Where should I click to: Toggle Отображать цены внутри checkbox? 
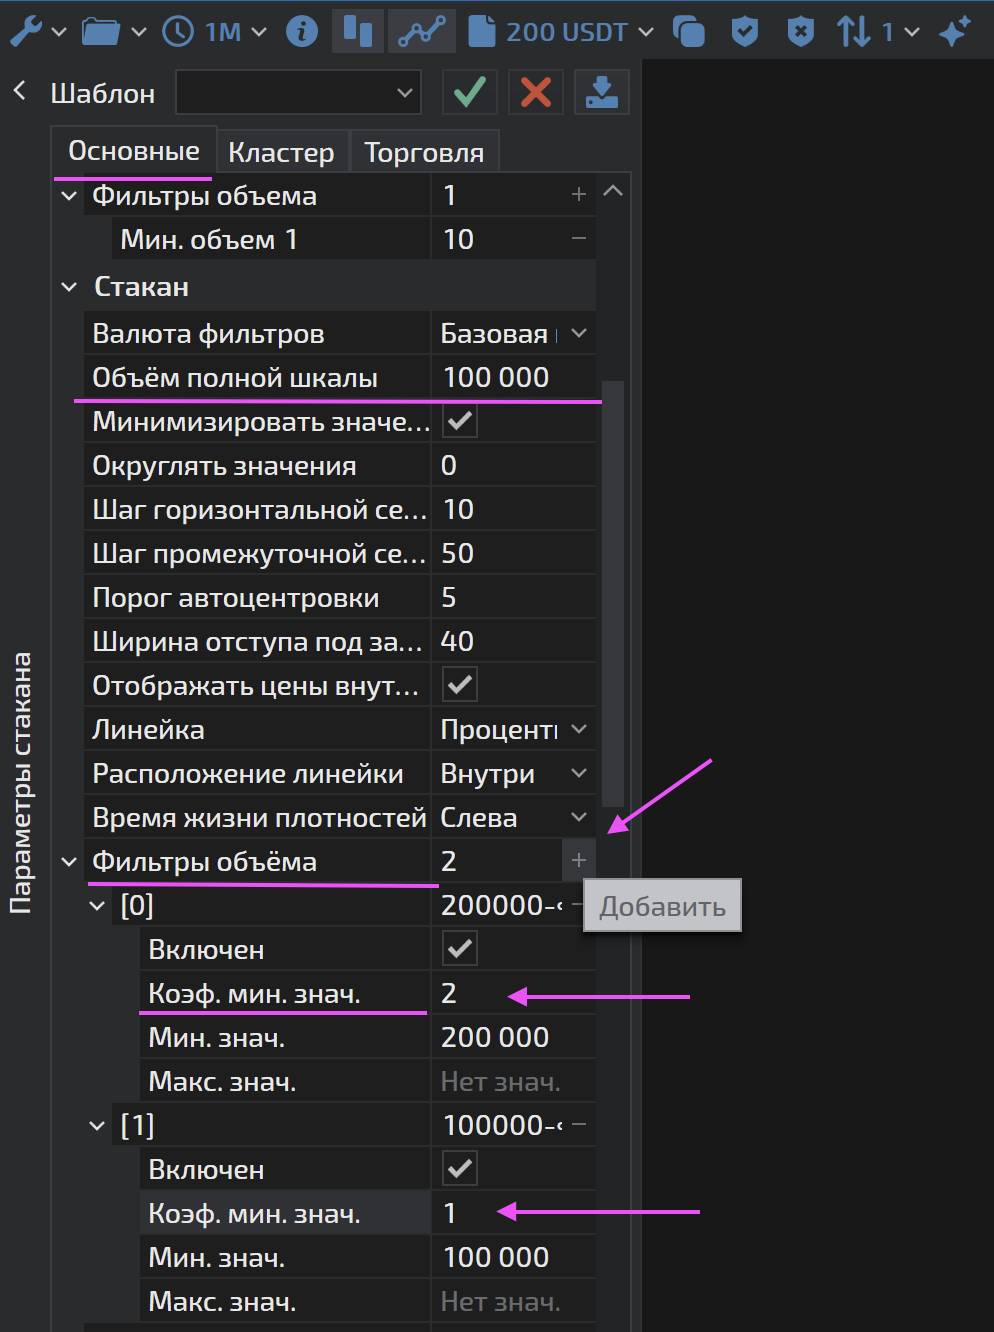click(460, 685)
